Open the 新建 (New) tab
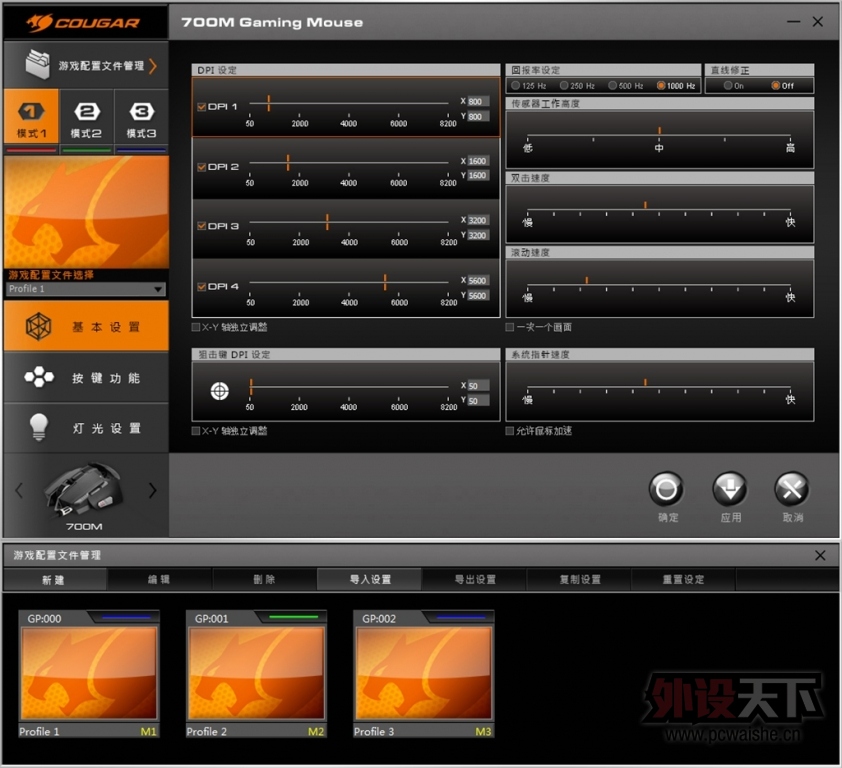 click(54, 579)
